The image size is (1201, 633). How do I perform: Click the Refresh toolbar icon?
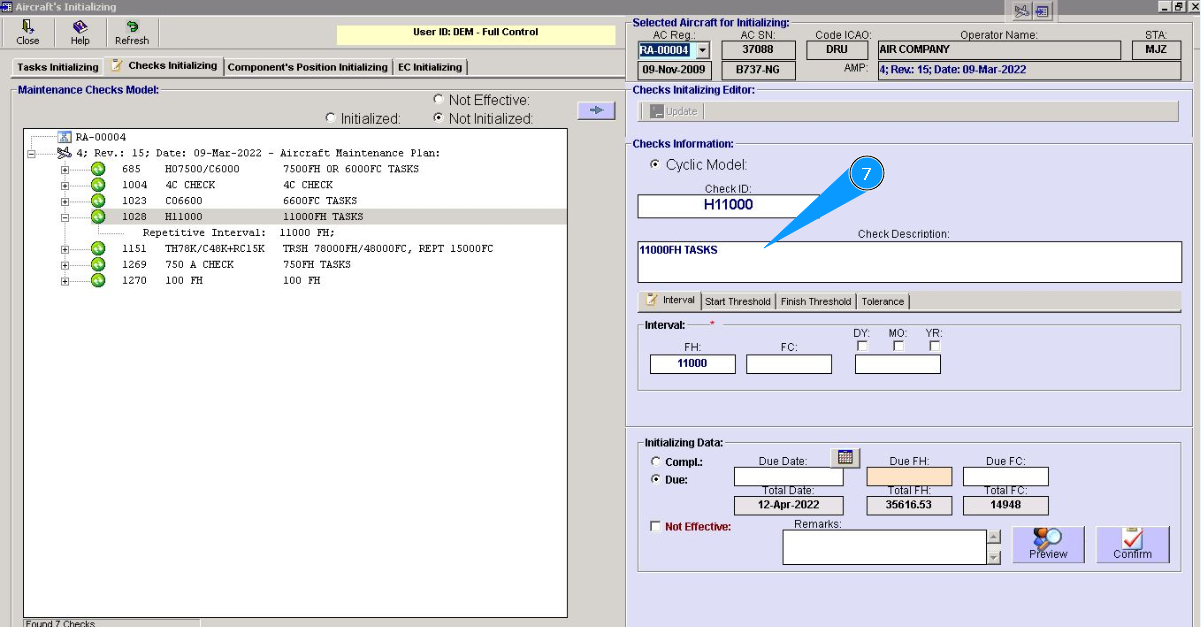click(131, 33)
